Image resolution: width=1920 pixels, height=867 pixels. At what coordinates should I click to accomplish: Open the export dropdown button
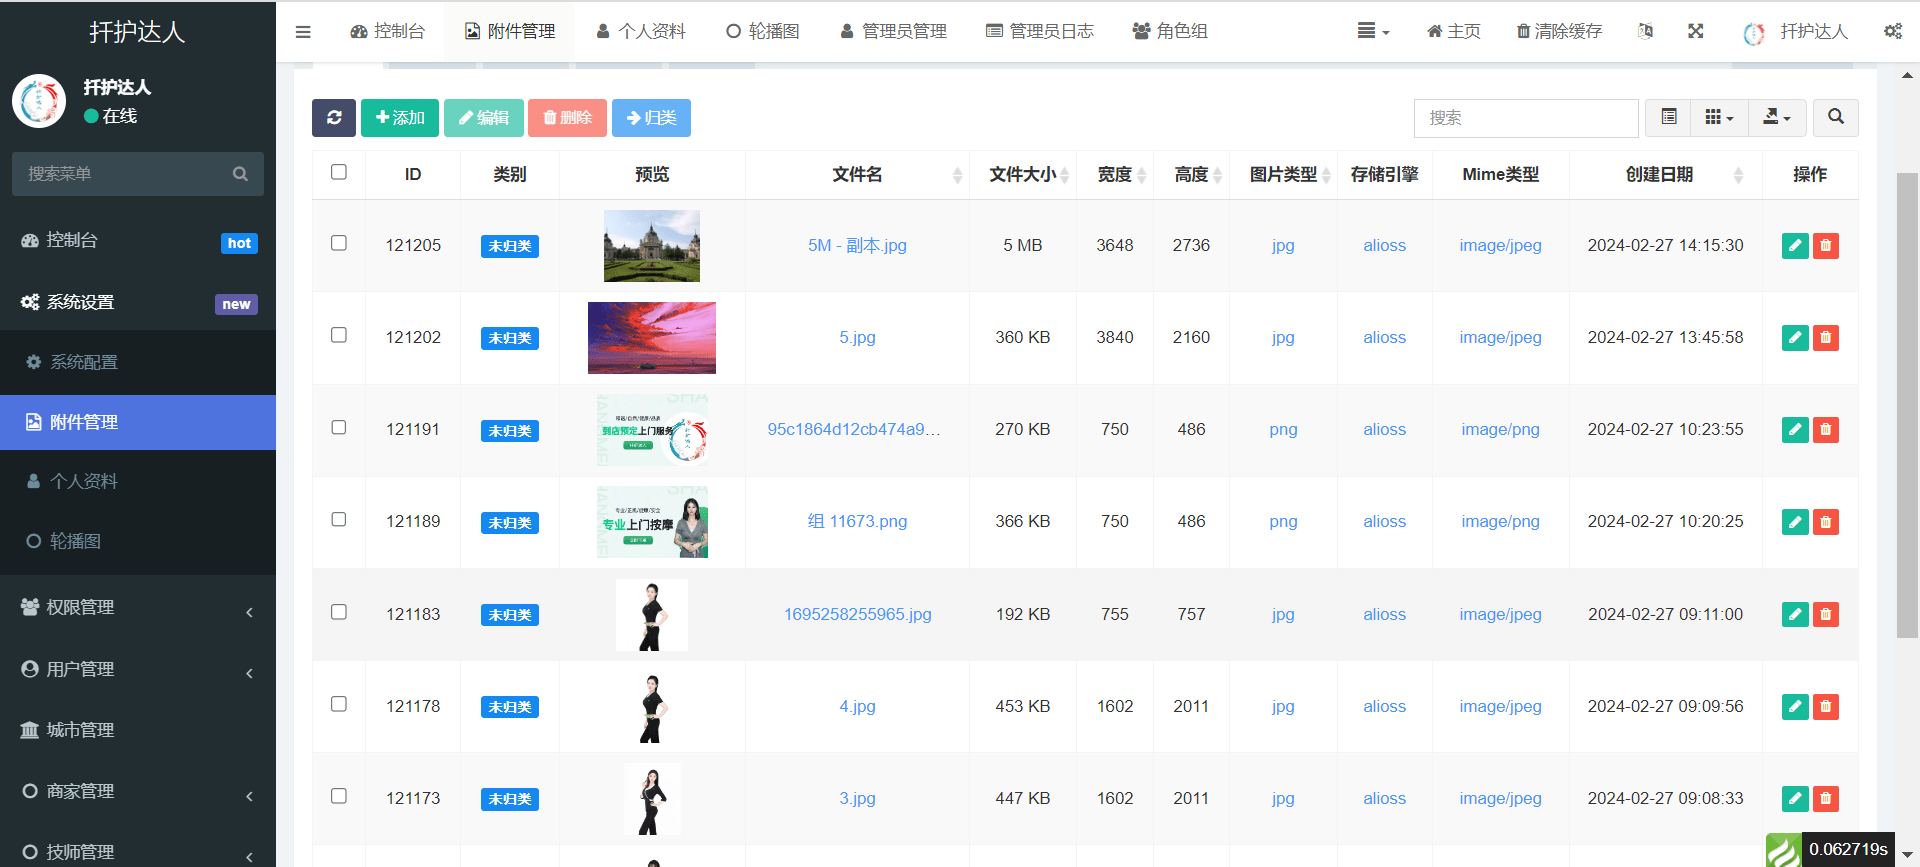[x=1776, y=118]
